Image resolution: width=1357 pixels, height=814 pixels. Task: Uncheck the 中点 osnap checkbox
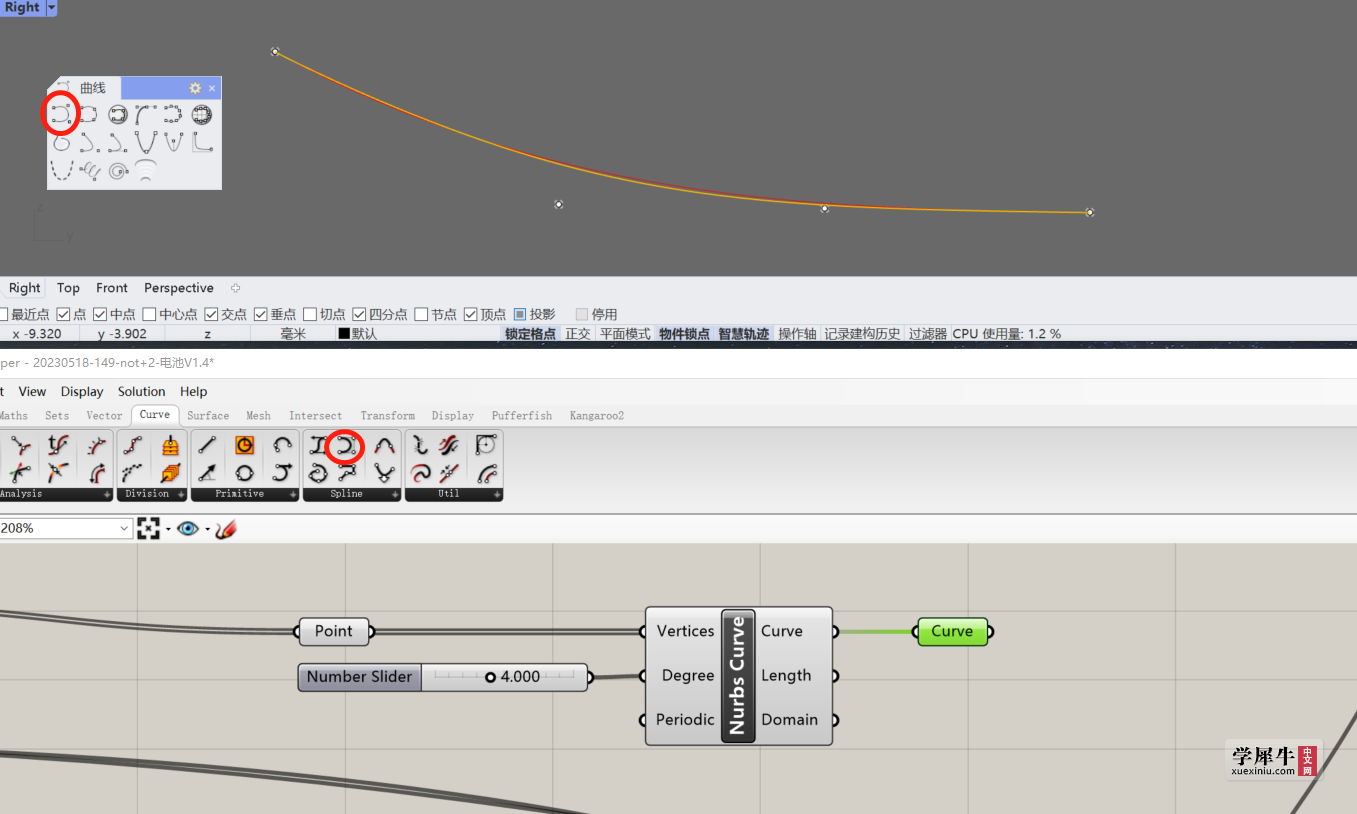point(100,314)
